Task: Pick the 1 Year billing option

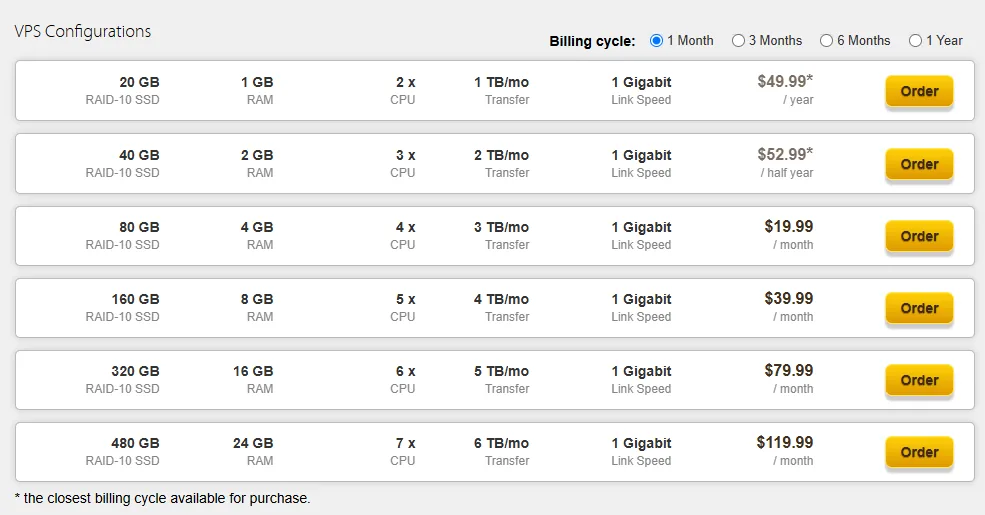Action: tap(915, 41)
